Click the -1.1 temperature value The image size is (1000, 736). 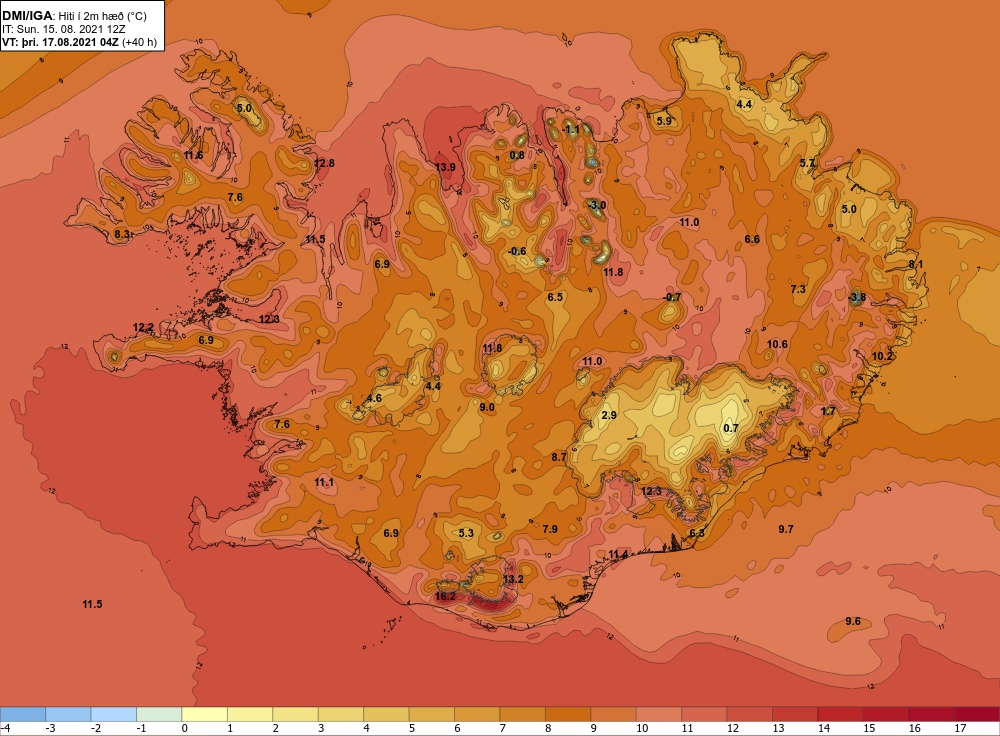pyautogui.click(x=571, y=129)
